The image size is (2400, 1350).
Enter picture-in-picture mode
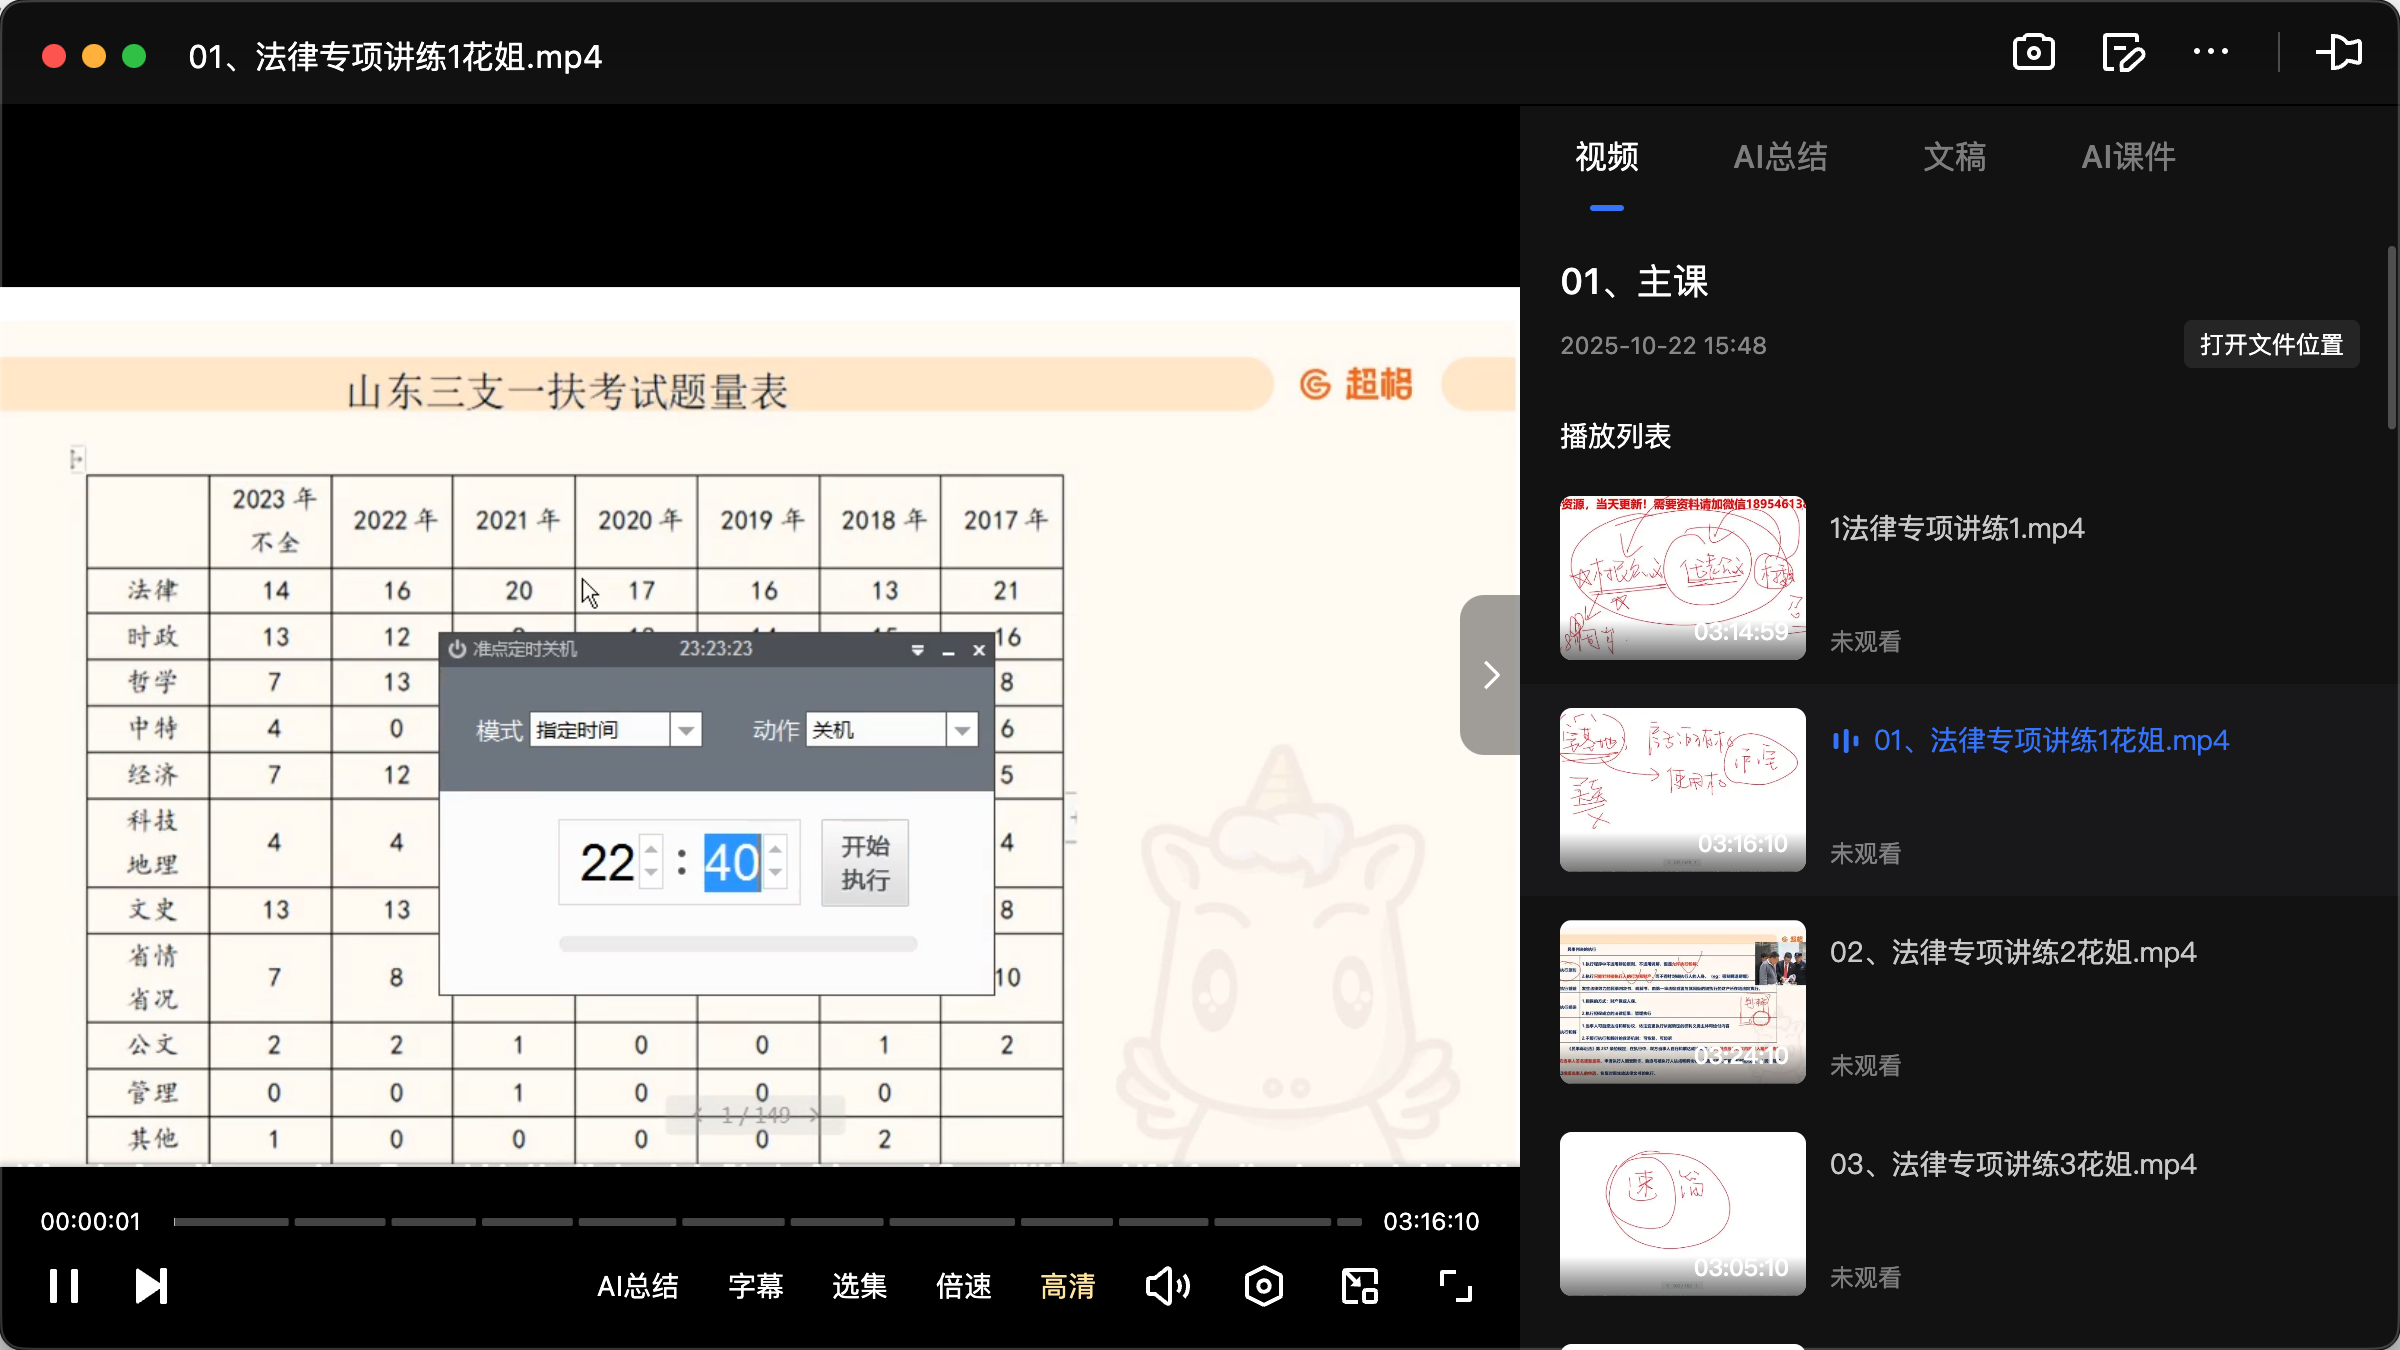1358,1286
